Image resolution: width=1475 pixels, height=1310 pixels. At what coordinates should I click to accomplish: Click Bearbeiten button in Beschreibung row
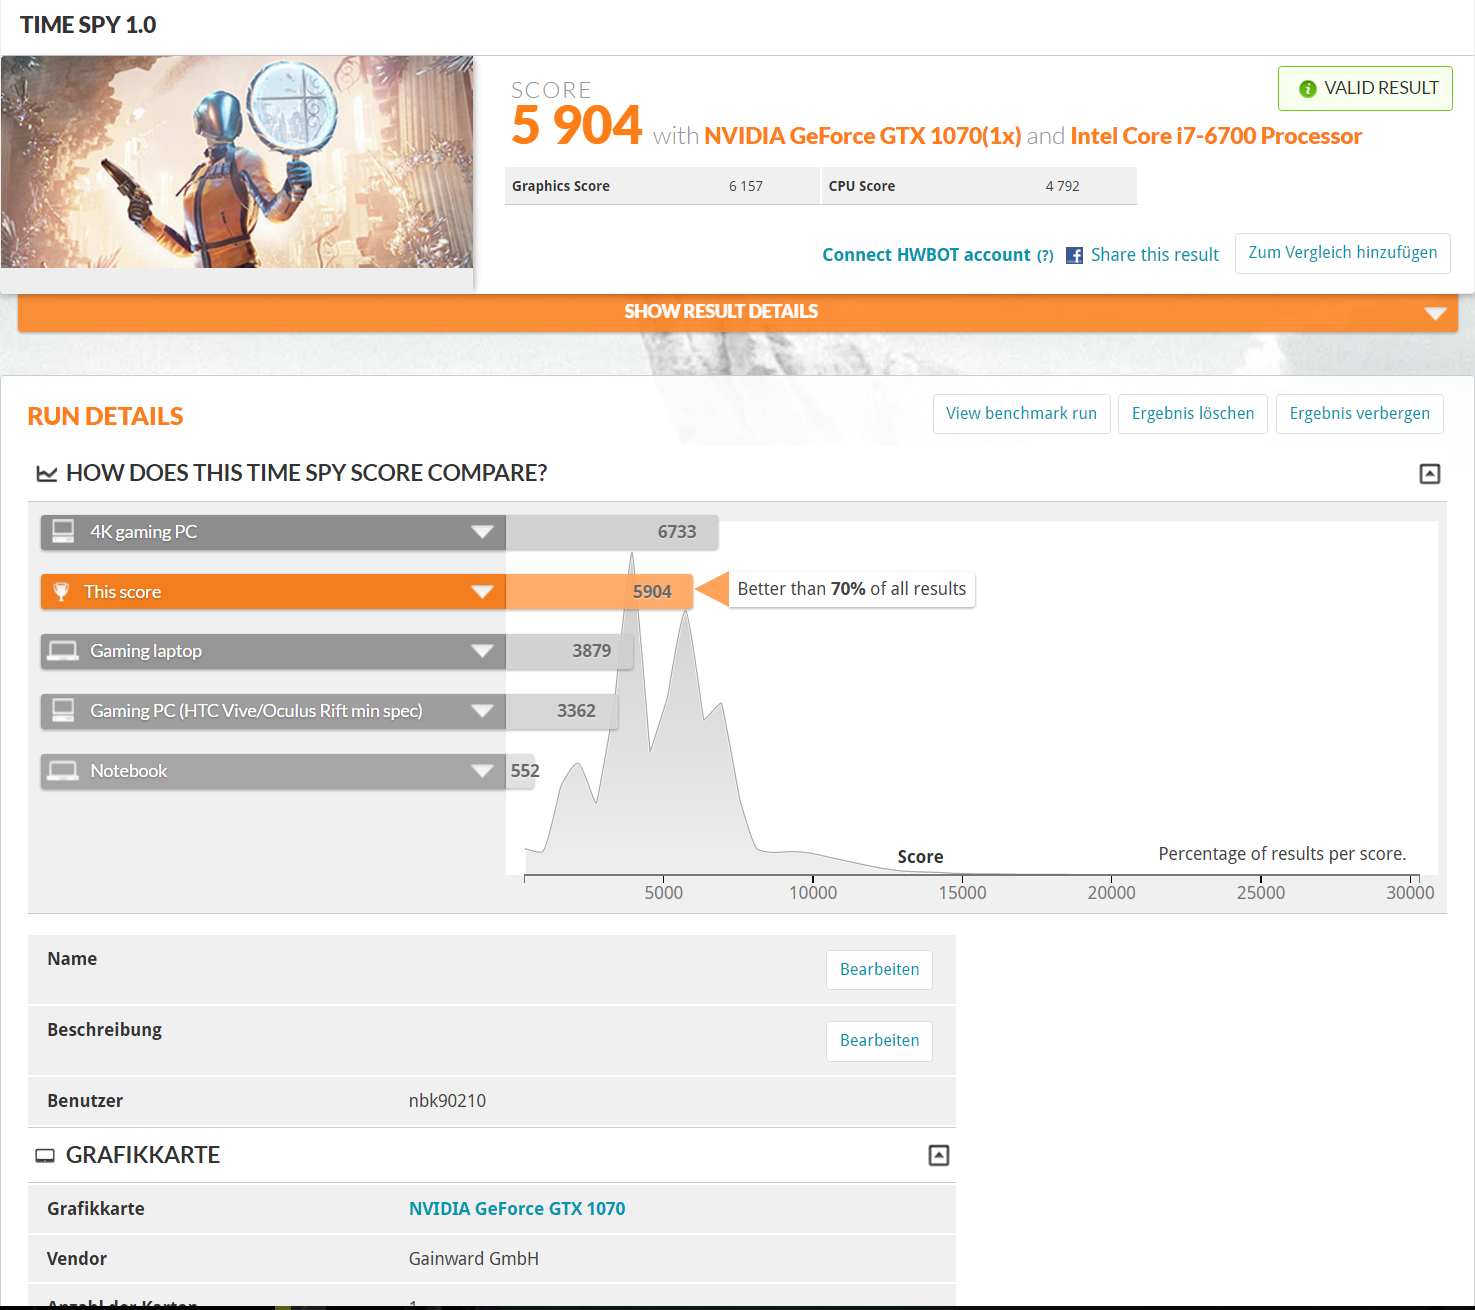(879, 1041)
